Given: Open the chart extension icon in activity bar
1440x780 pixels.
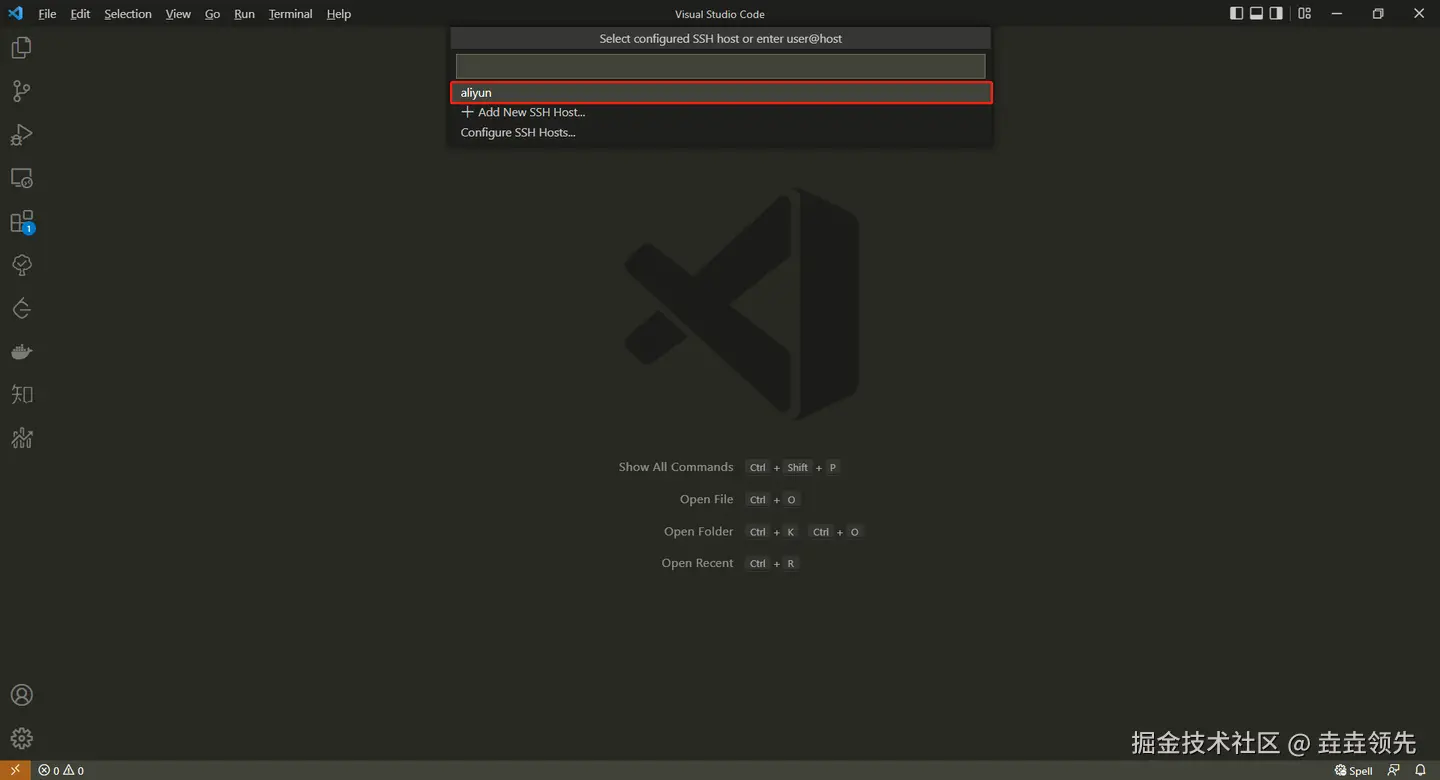Looking at the screenshot, I should pyautogui.click(x=21, y=438).
